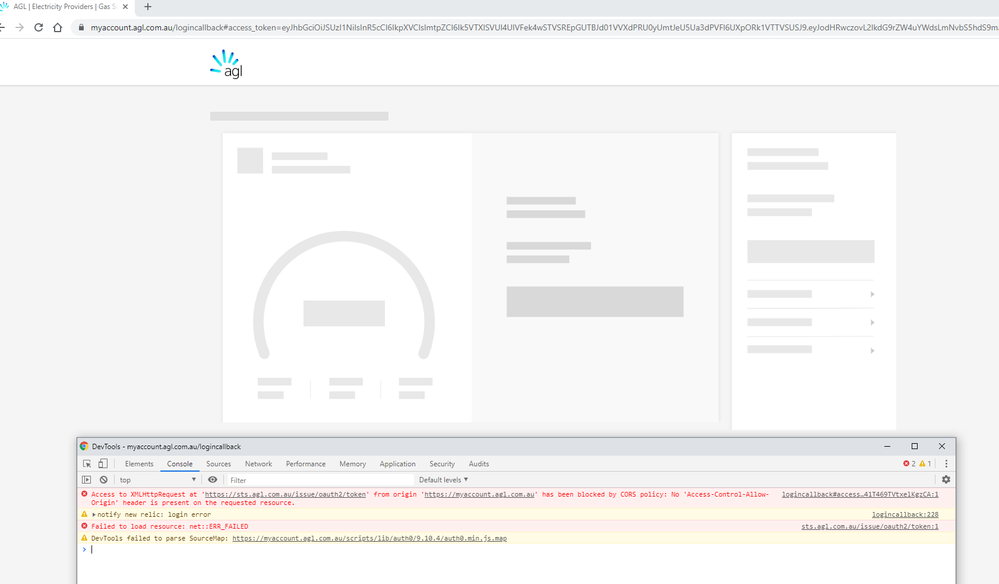Open a new browser tab

148,7
